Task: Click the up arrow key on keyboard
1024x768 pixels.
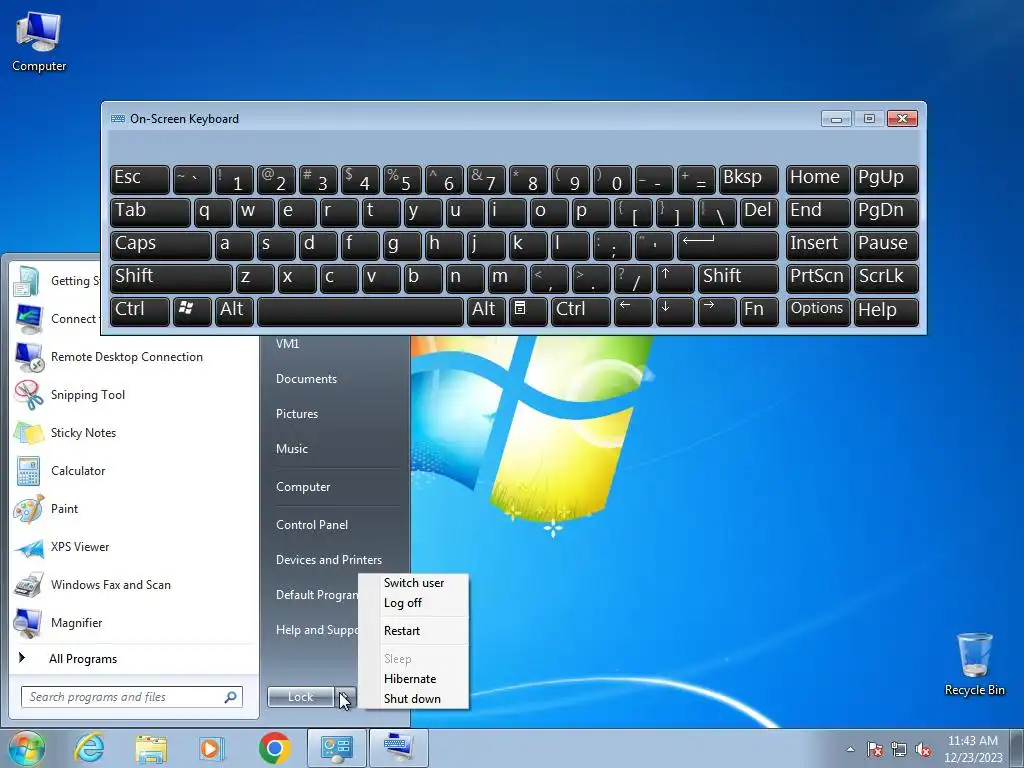Action: point(675,278)
